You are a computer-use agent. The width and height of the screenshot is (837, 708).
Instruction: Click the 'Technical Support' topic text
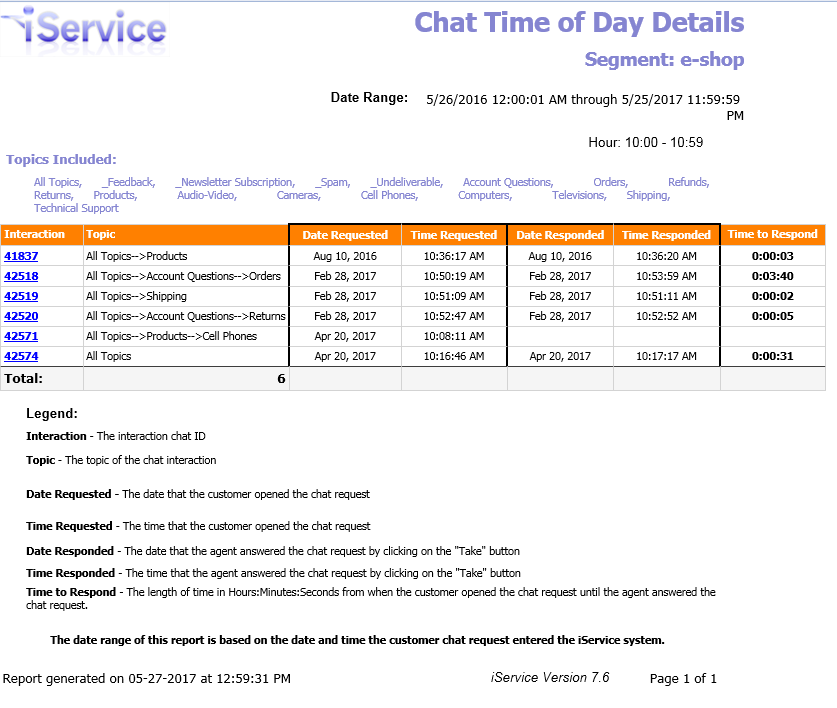[76, 208]
